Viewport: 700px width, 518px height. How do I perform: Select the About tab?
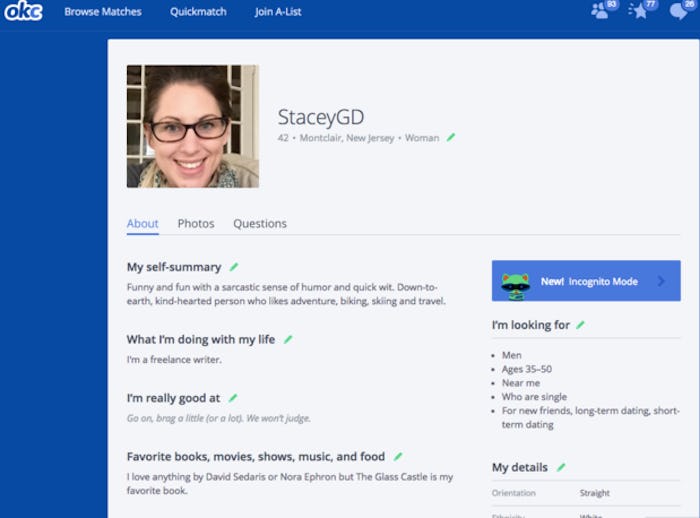142,224
